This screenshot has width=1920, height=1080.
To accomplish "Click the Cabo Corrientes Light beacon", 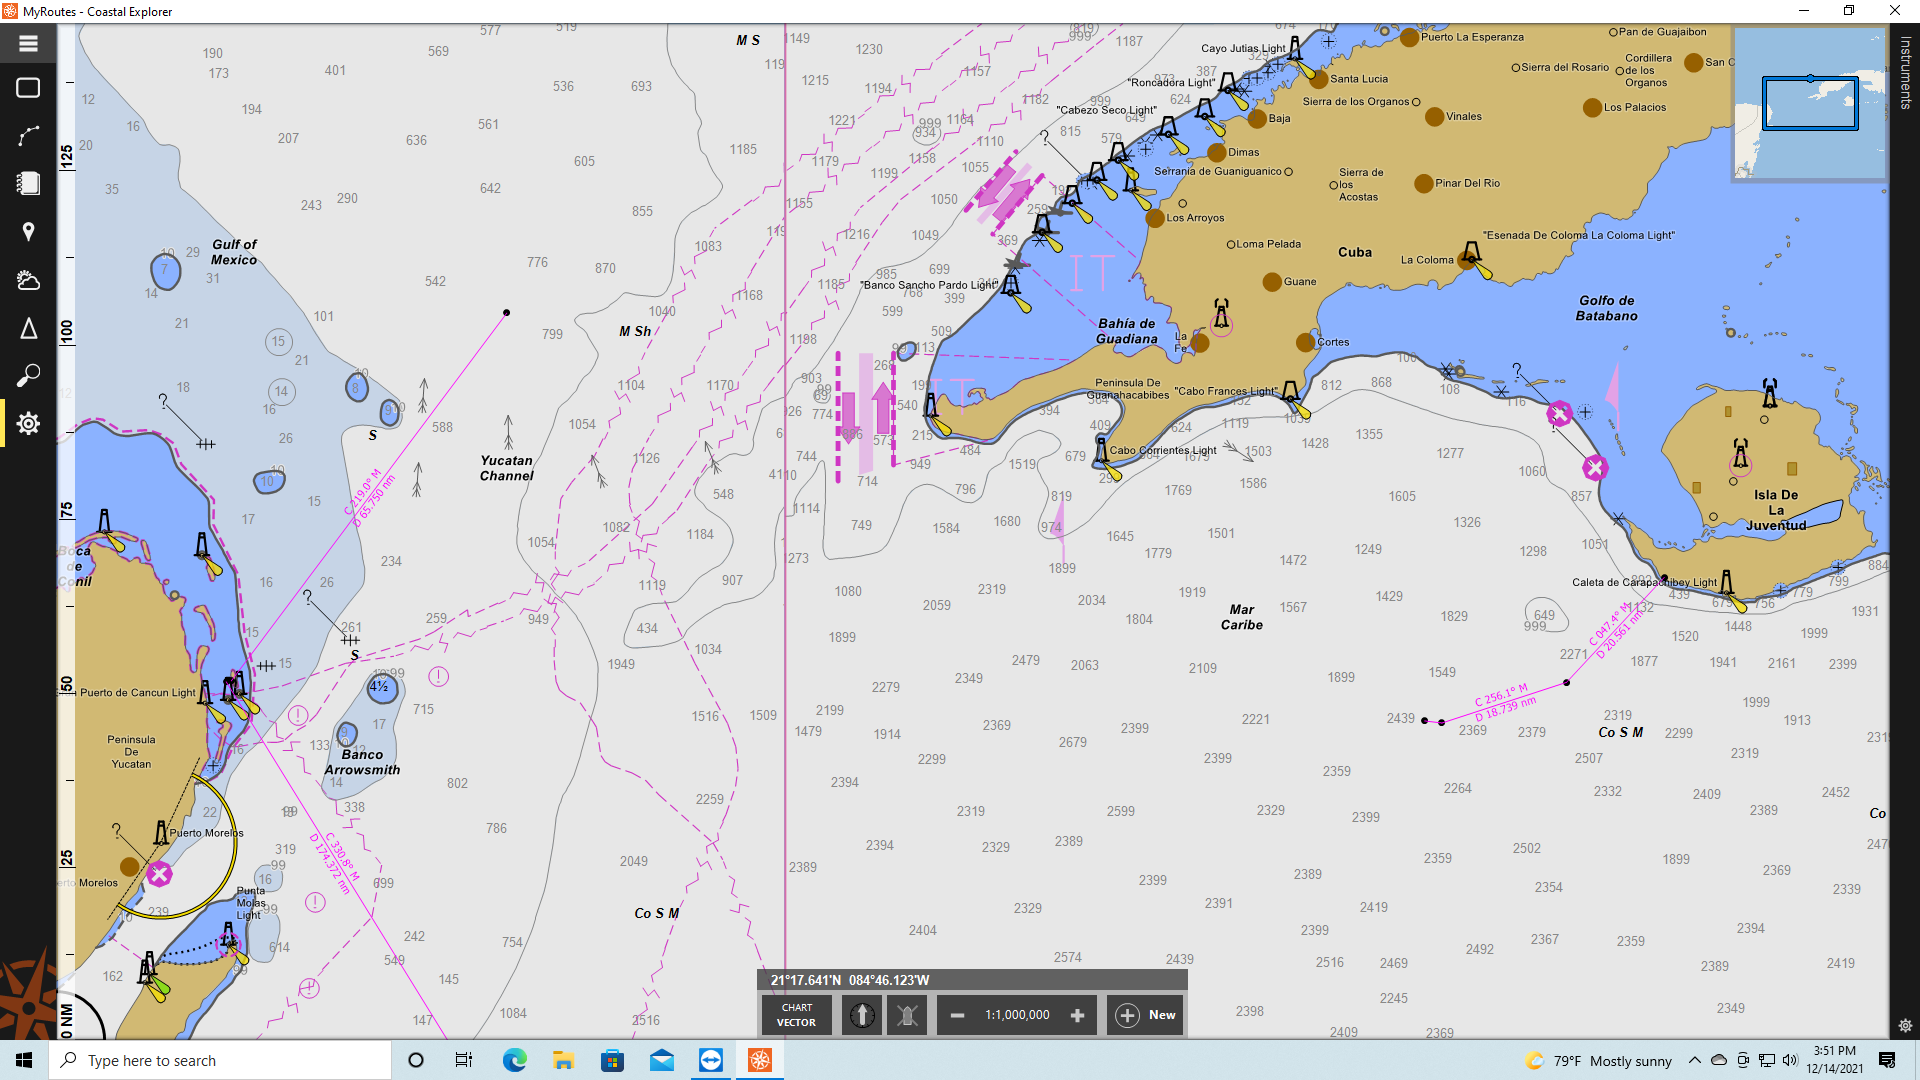I will tap(1102, 453).
